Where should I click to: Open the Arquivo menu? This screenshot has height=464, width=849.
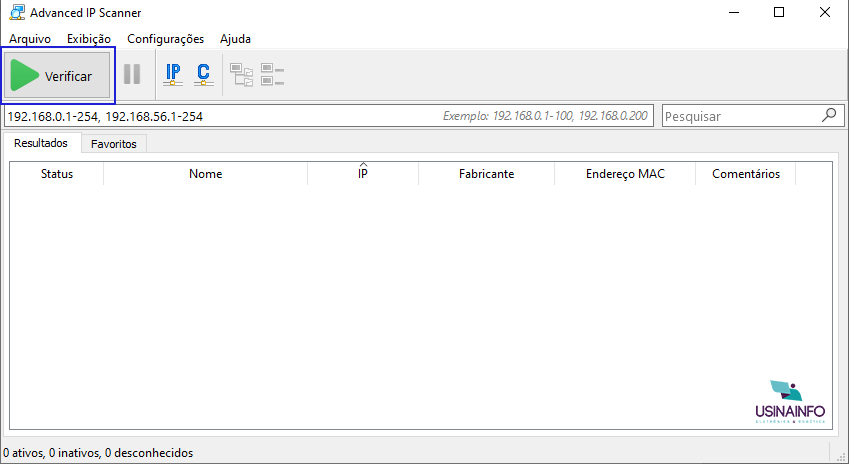pyautogui.click(x=30, y=39)
